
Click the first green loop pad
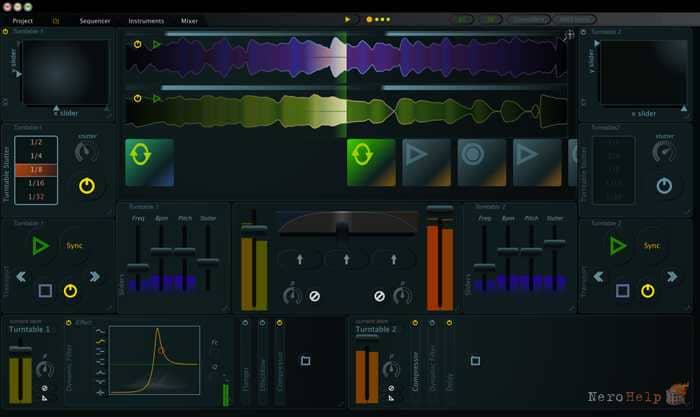[150, 162]
